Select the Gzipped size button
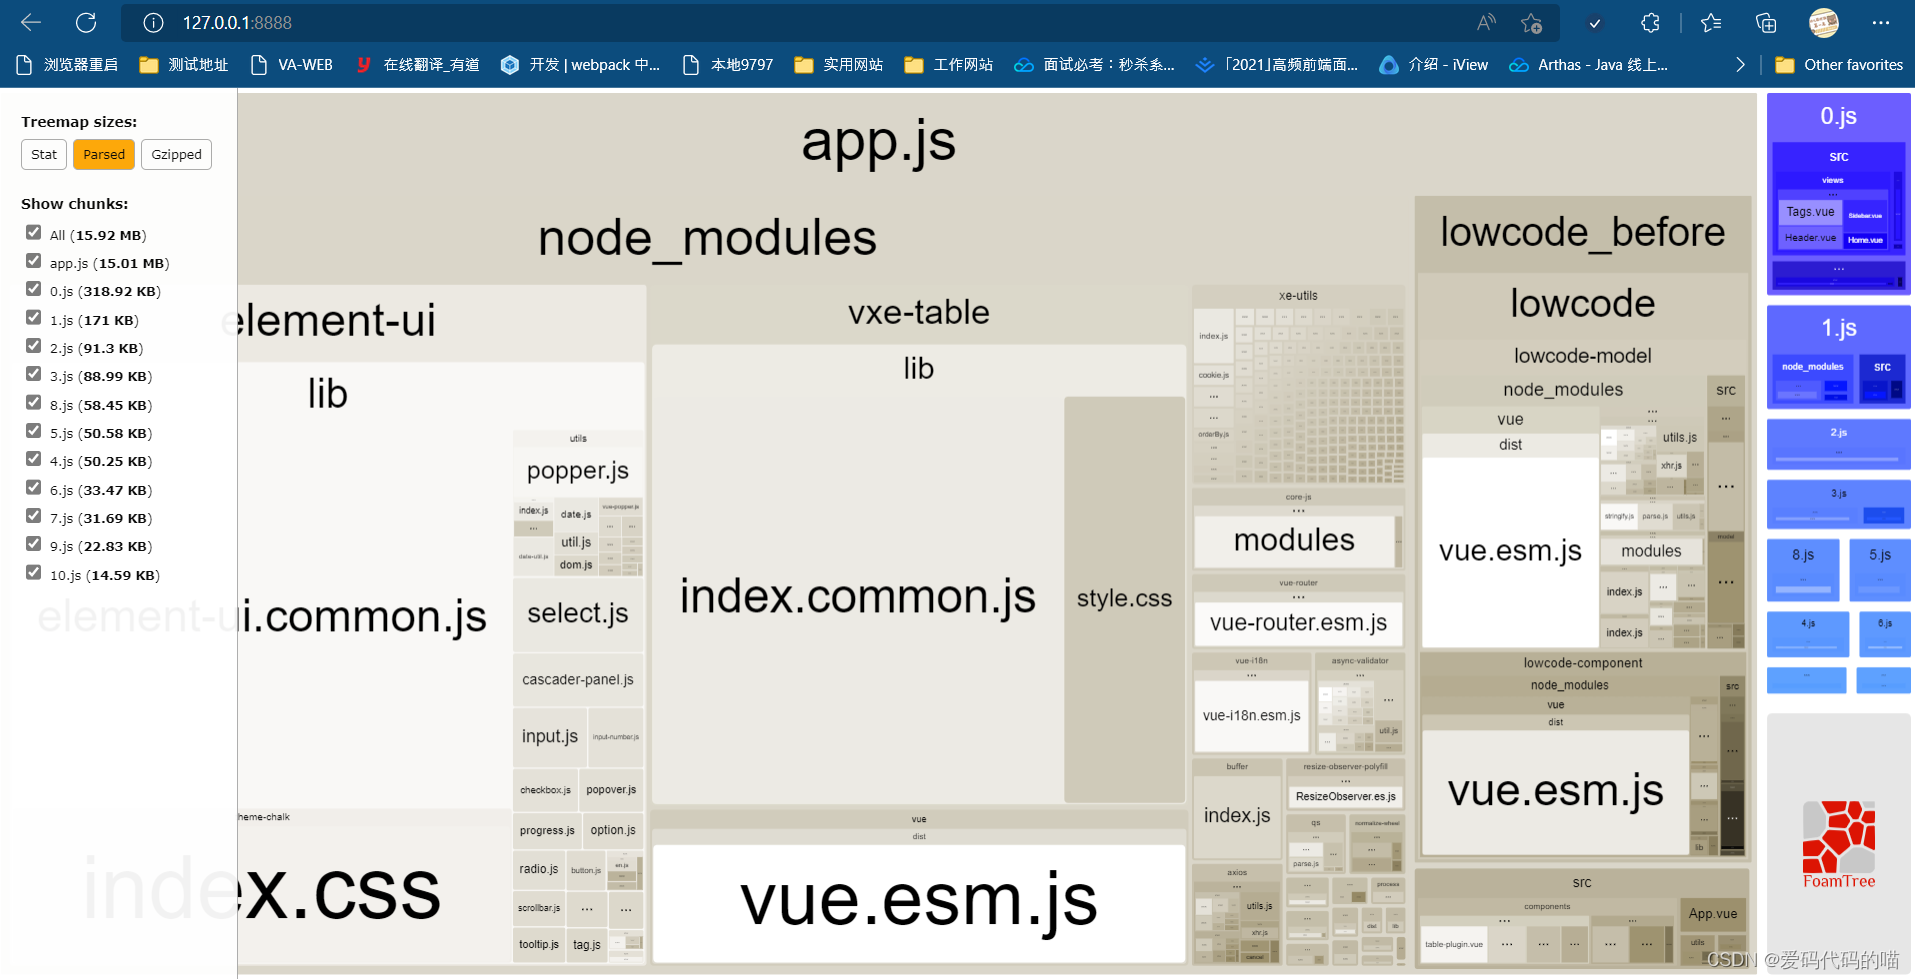Viewport: 1915px width, 979px height. click(x=176, y=155)
